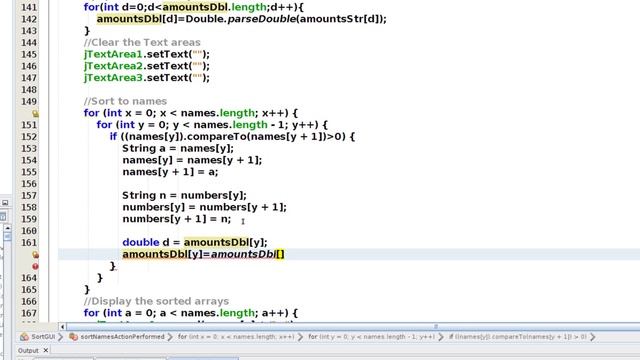Select sortNamesActionPerformed in the breadcrumb bar
The image size is (640, 360).
(x=122, y=337)
